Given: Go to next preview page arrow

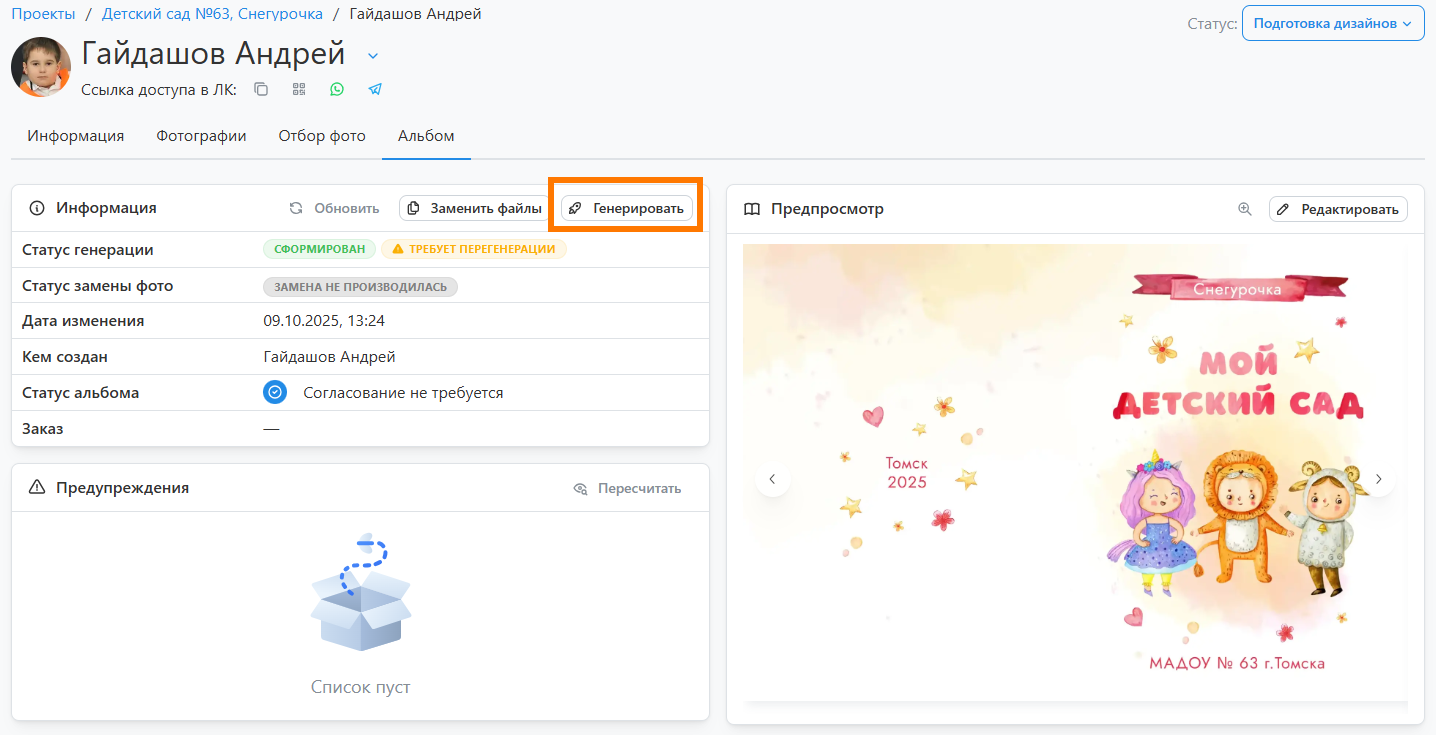Looking at the screenshot, I should click(x=1378, y=479).
